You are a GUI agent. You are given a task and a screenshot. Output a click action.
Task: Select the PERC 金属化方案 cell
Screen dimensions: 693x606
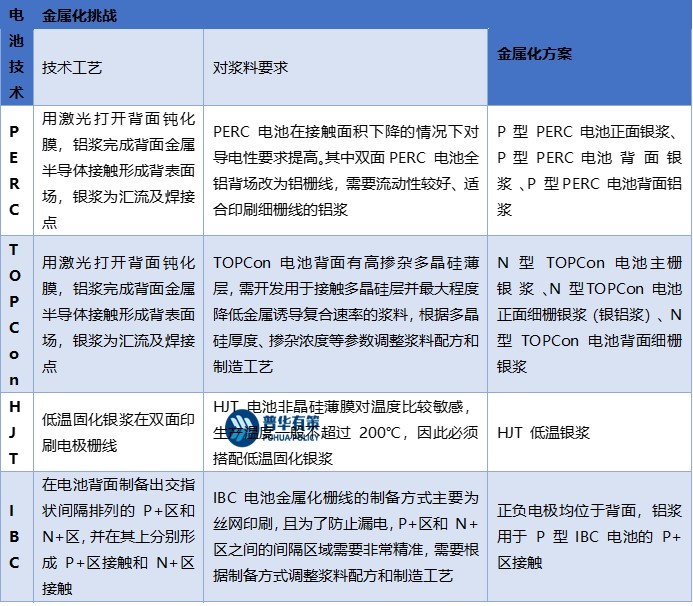589,170
